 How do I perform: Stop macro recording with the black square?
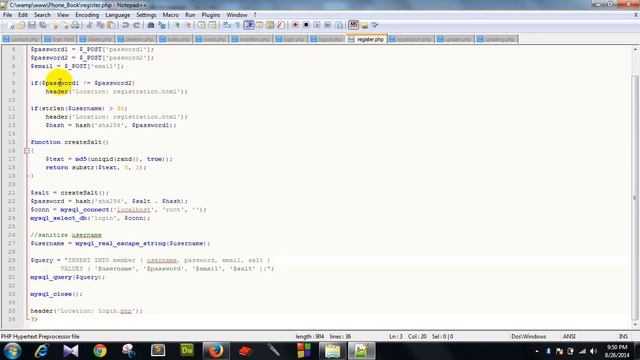tap(306, 25)
